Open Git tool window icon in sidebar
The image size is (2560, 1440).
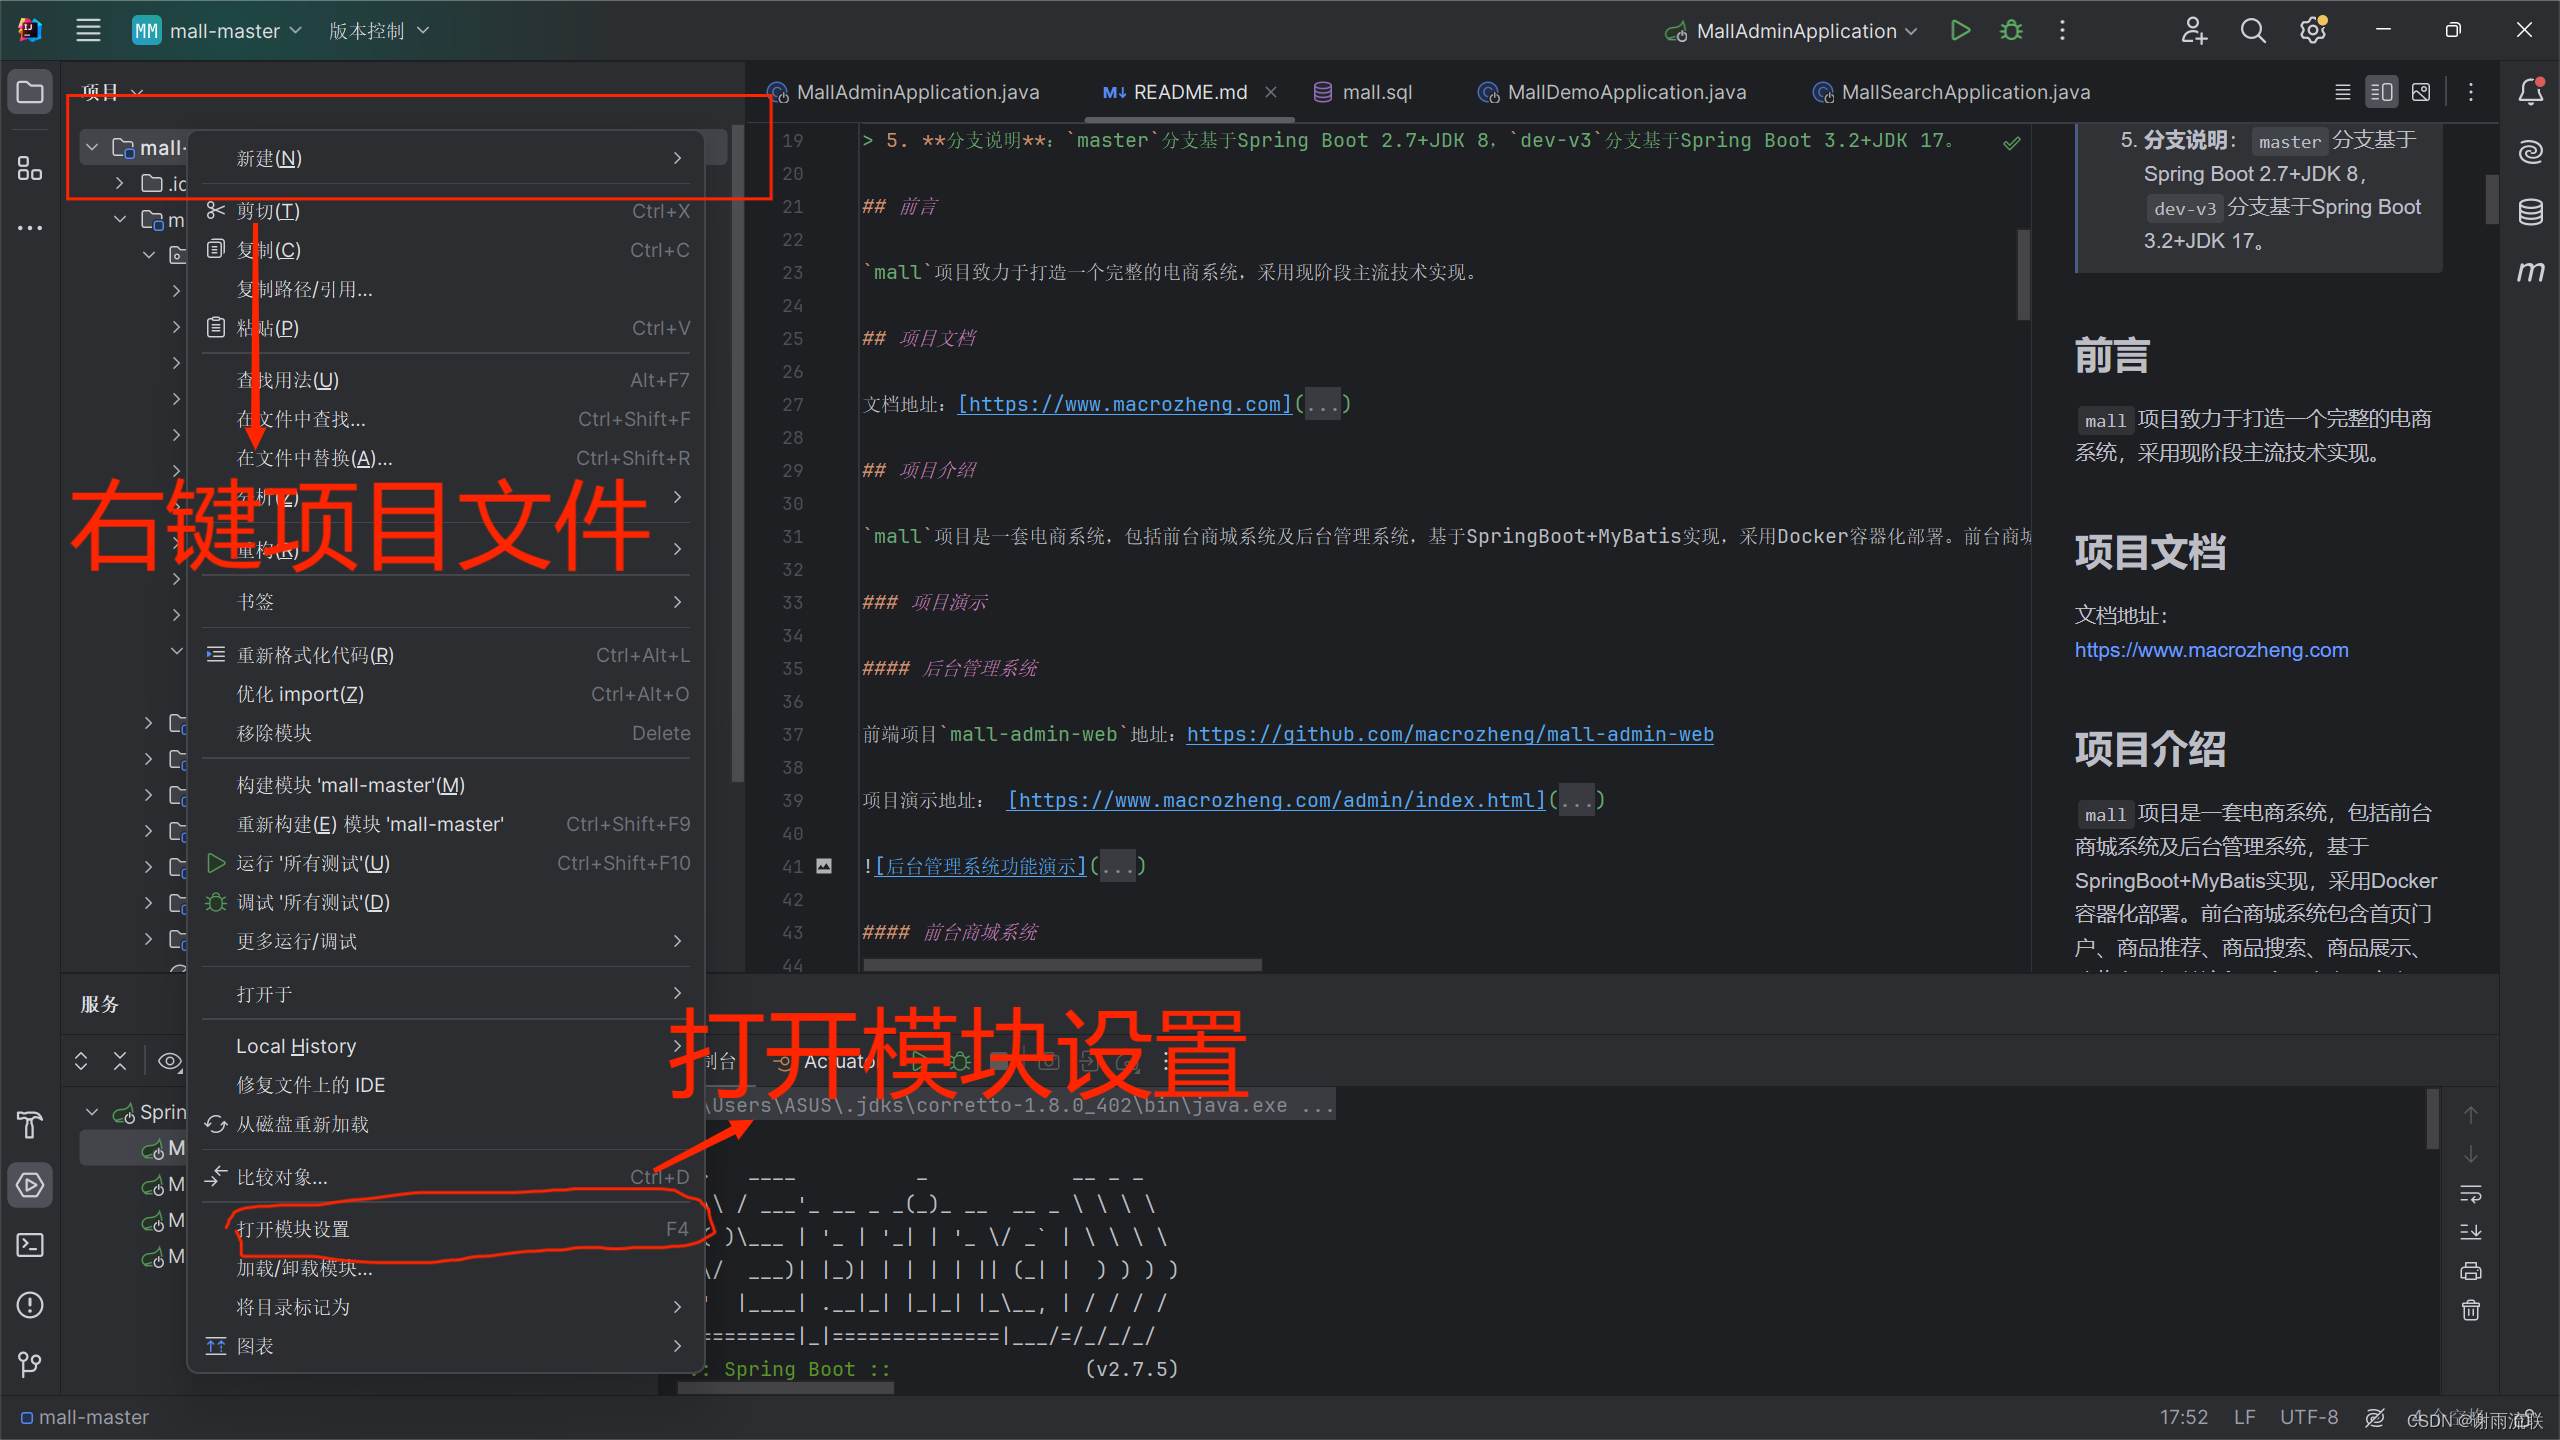[30, 1364]
